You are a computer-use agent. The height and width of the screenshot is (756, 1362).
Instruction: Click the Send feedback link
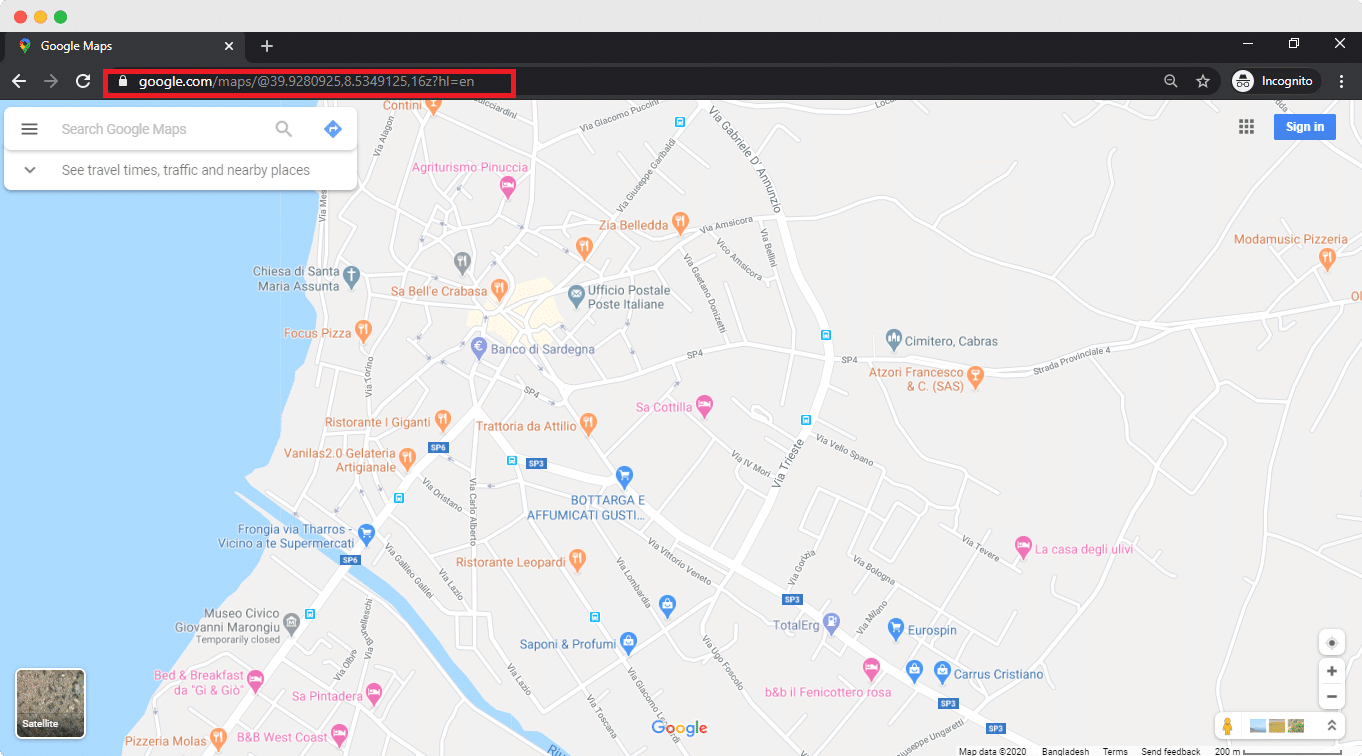point(1171,751)
